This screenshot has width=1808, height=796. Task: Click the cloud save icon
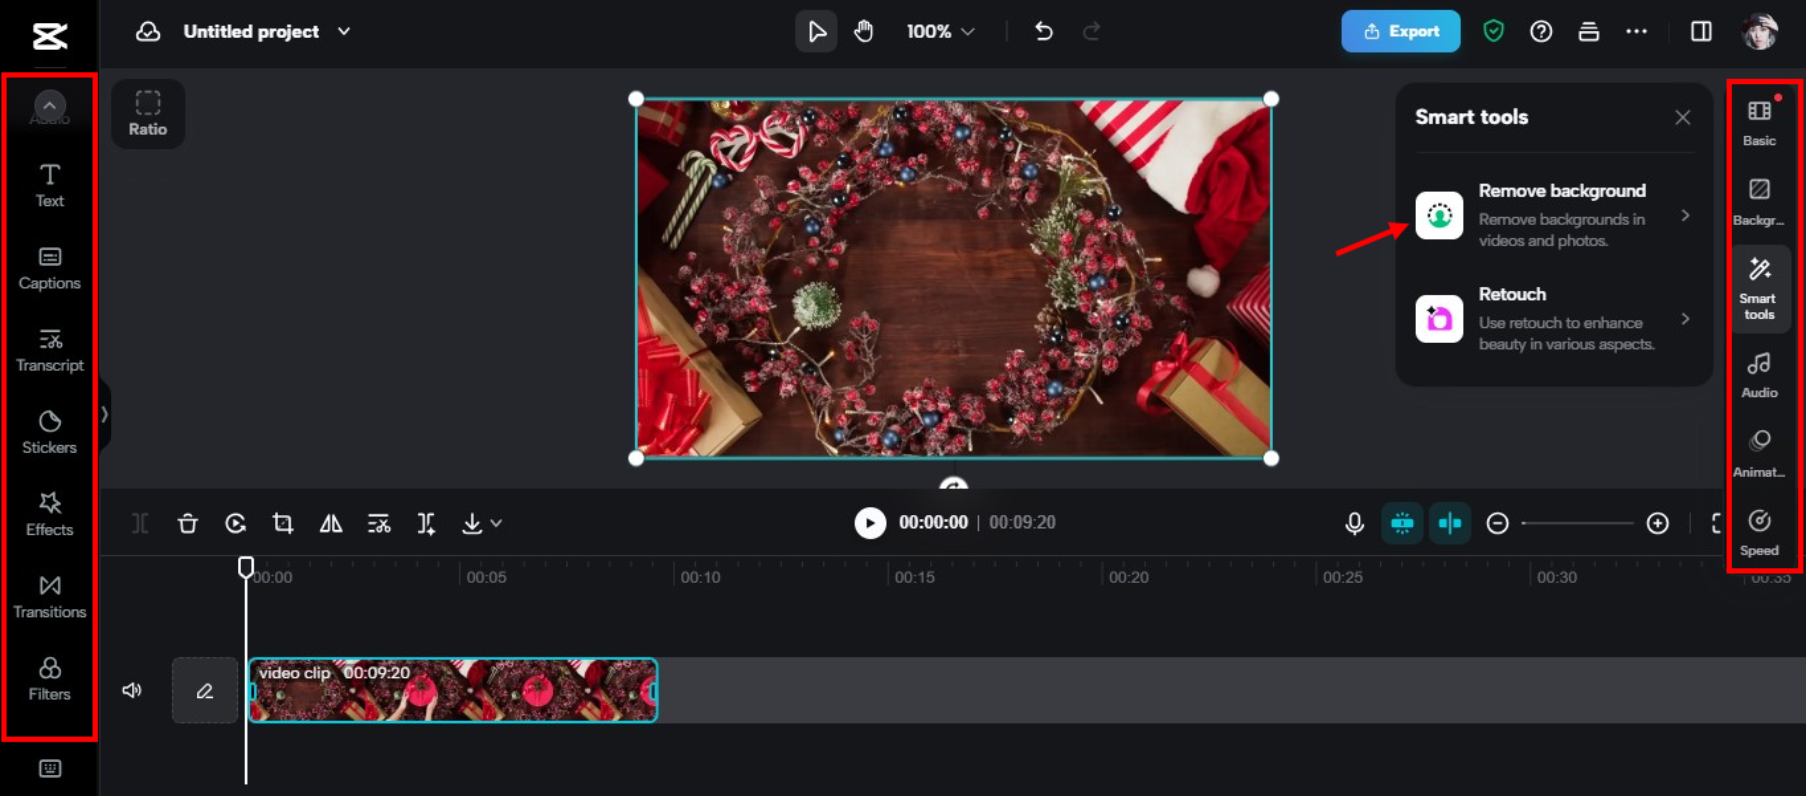[x=148, y=31]
